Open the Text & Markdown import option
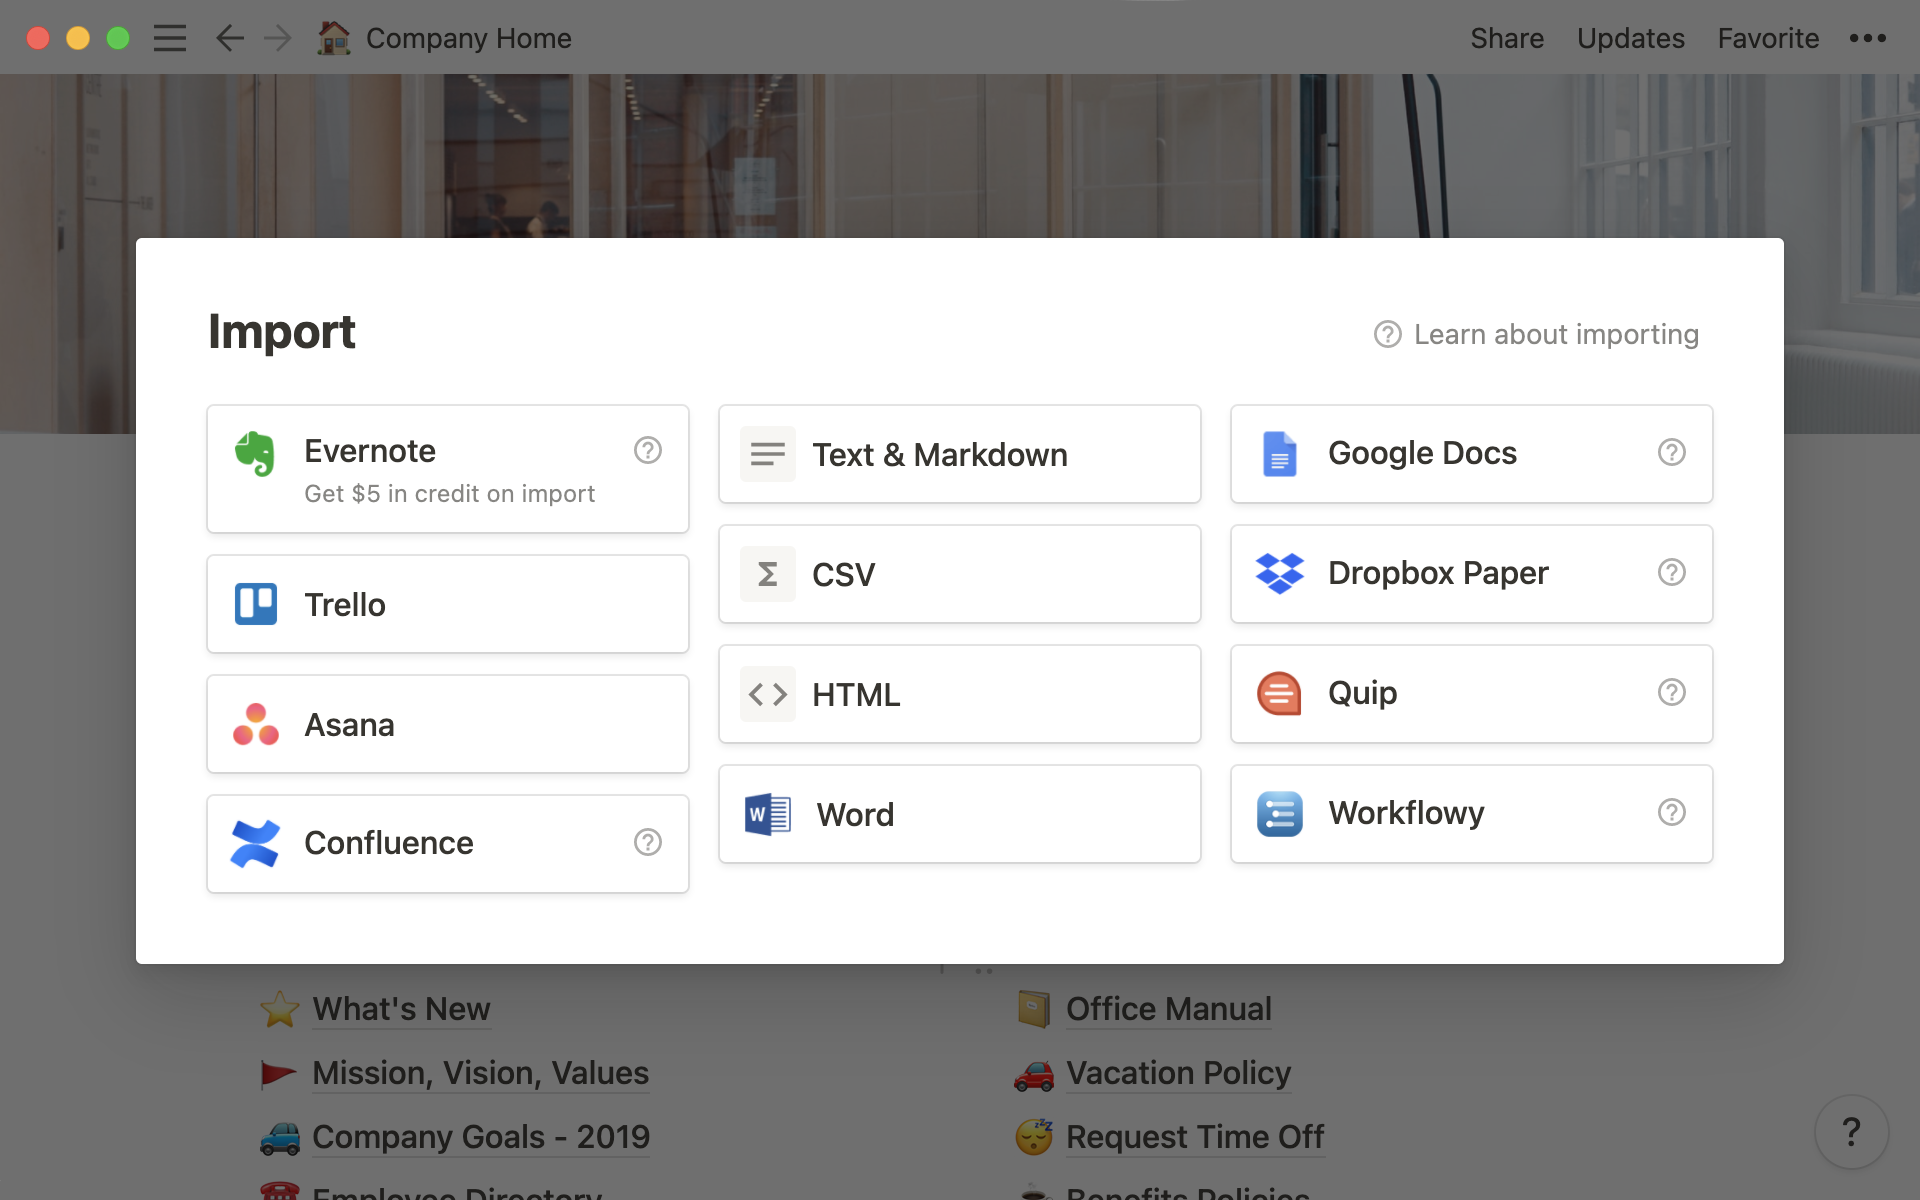This screenshot has height=1200, width=1920. (x=959, y=452)
